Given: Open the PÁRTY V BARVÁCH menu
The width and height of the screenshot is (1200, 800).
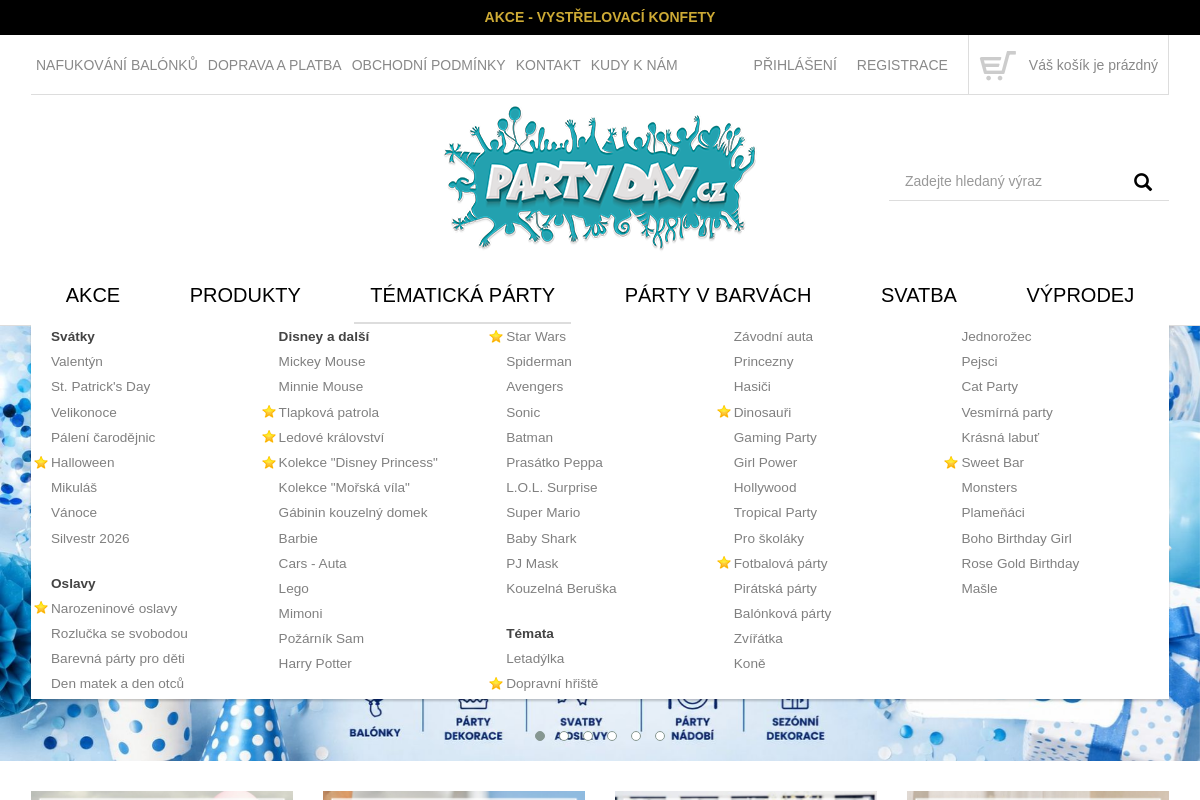Looking at the screenshot, I should click(718, 295).
